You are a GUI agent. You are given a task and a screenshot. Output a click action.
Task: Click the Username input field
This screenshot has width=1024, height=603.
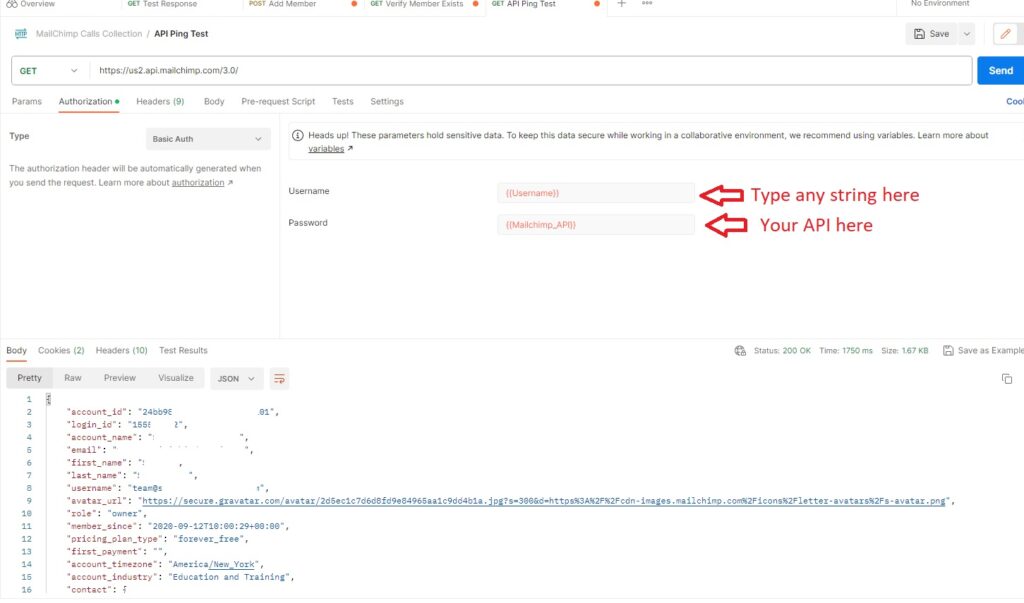tap(596, 193)
